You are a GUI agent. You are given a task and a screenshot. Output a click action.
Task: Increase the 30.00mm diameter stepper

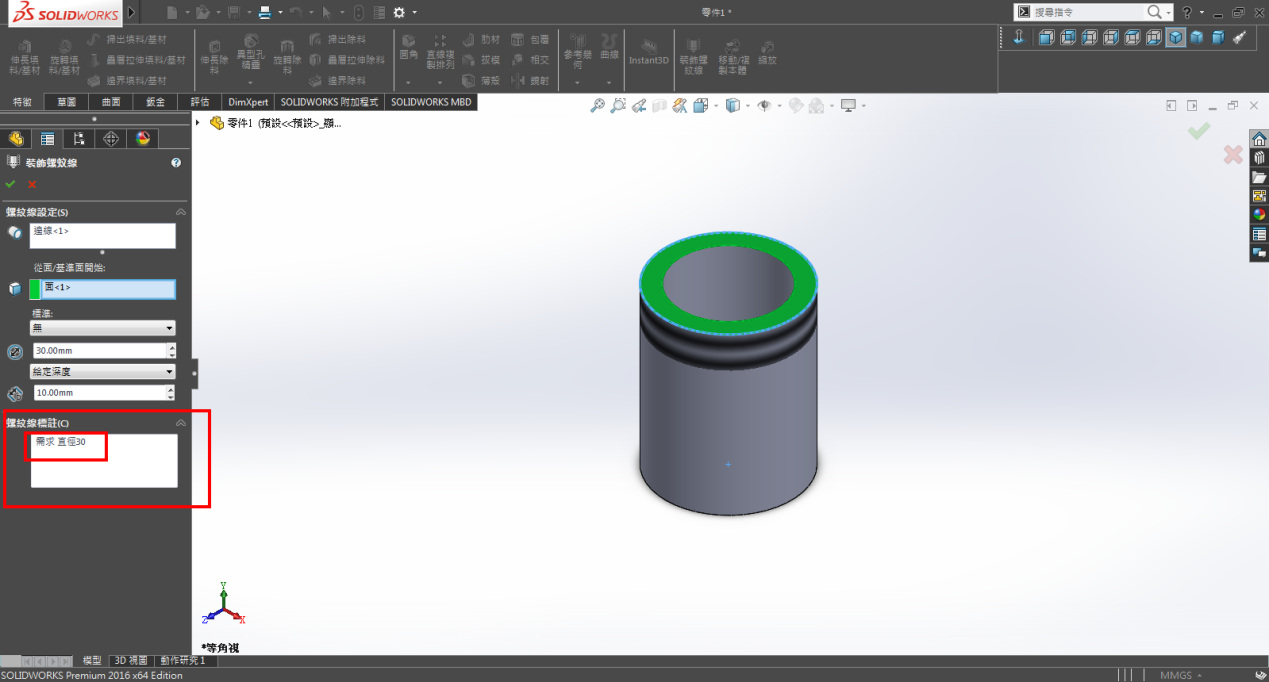pos(172,347)
